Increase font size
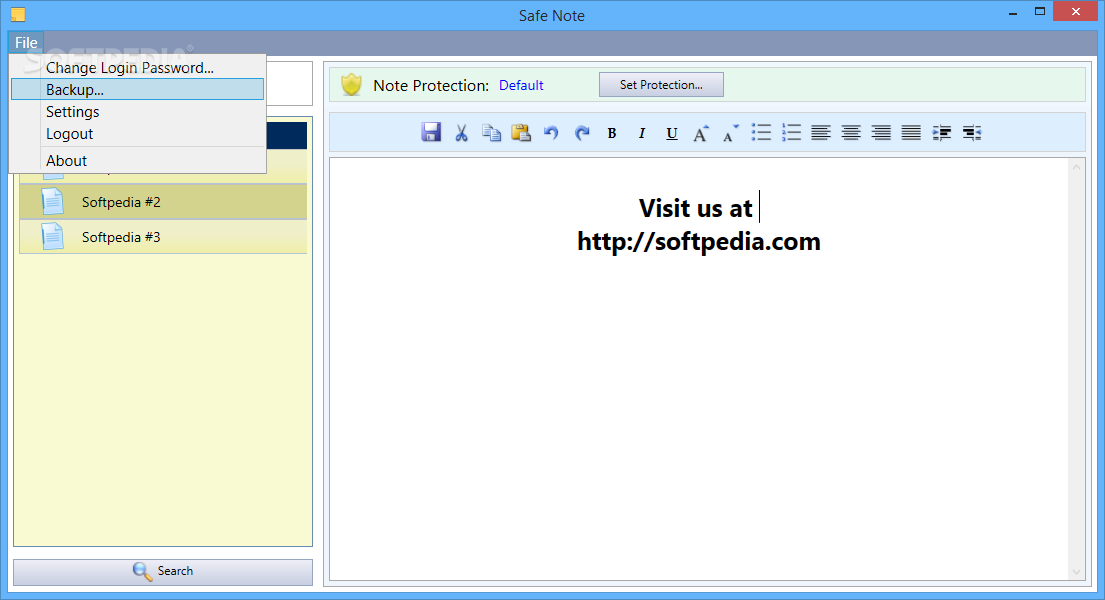 coord(700,133)
